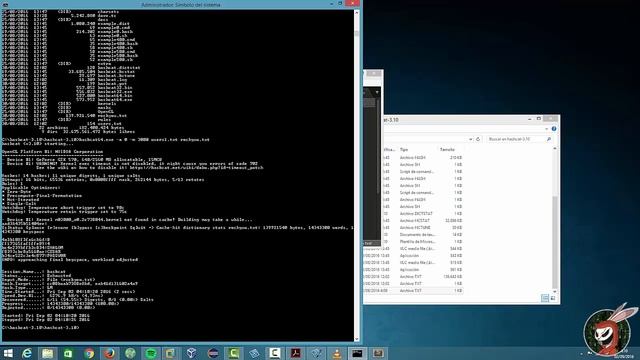Click the Explorer scrollbar down arrow

(555, 291)
